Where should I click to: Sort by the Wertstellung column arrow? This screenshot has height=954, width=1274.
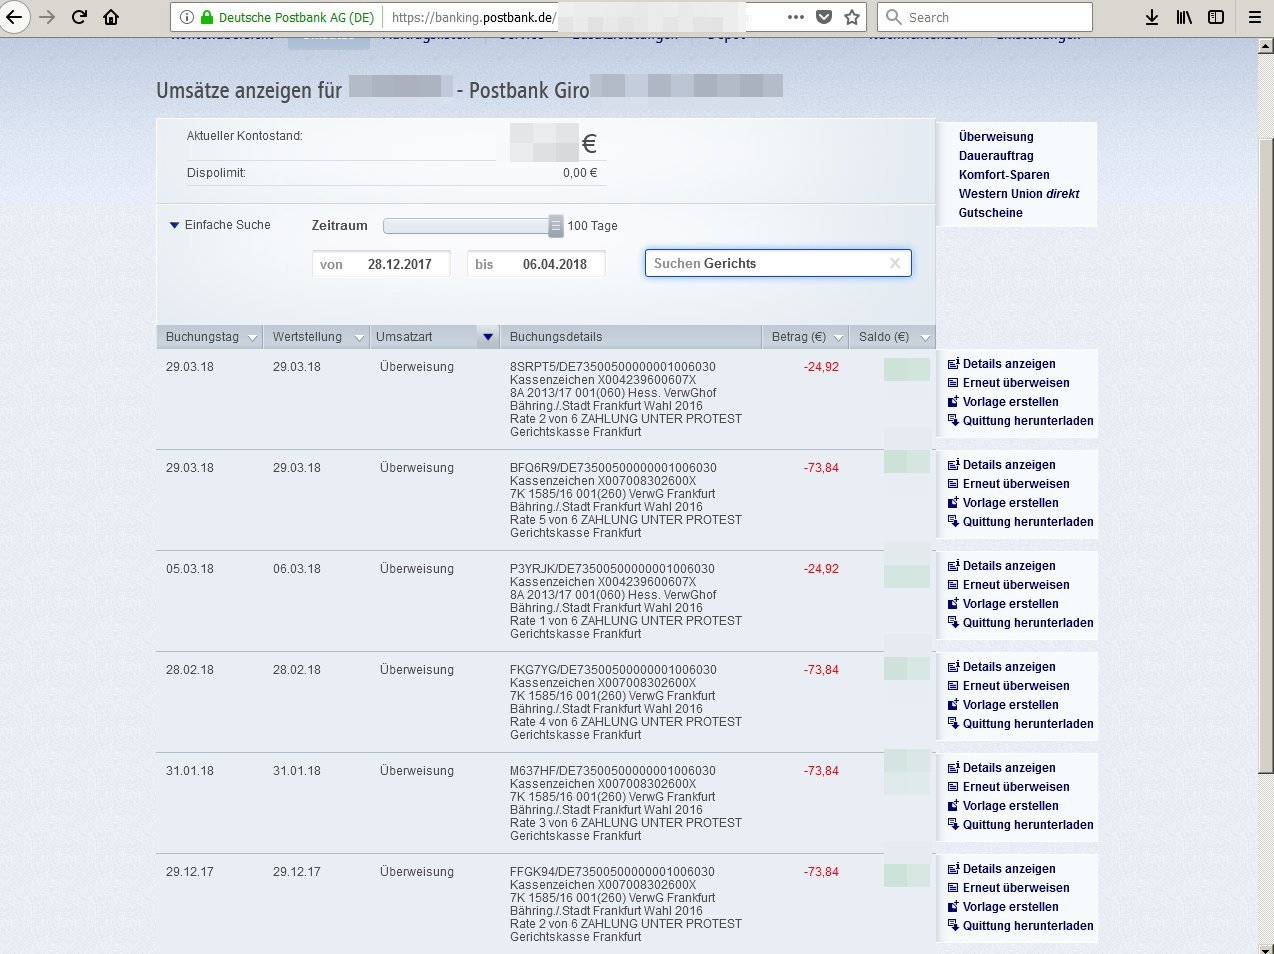(360, 338)
